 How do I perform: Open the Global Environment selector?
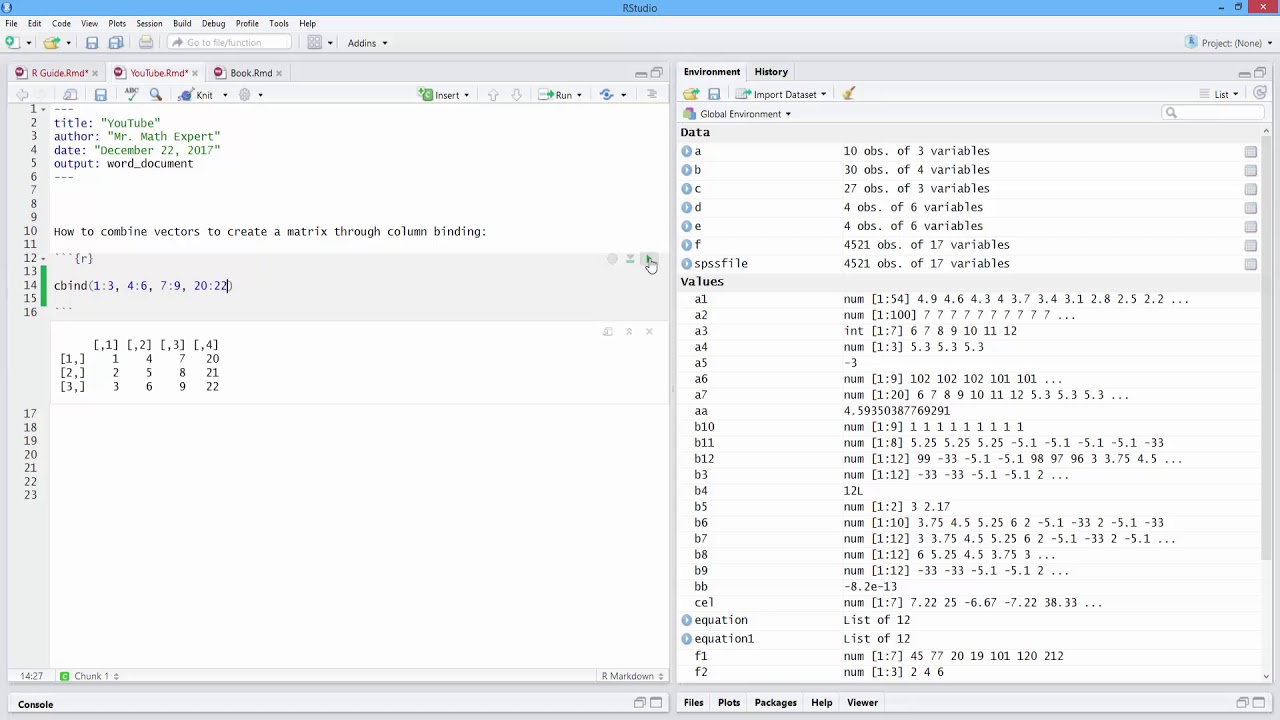[x=738, y=114]
